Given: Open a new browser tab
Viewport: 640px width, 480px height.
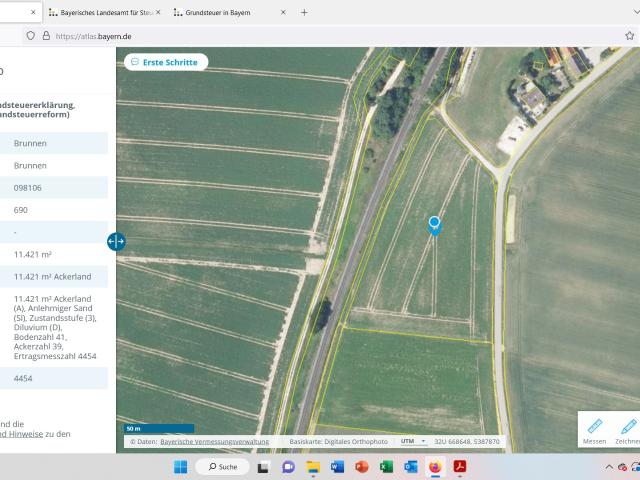Looking at the screenshot, I should click(304, 13).
